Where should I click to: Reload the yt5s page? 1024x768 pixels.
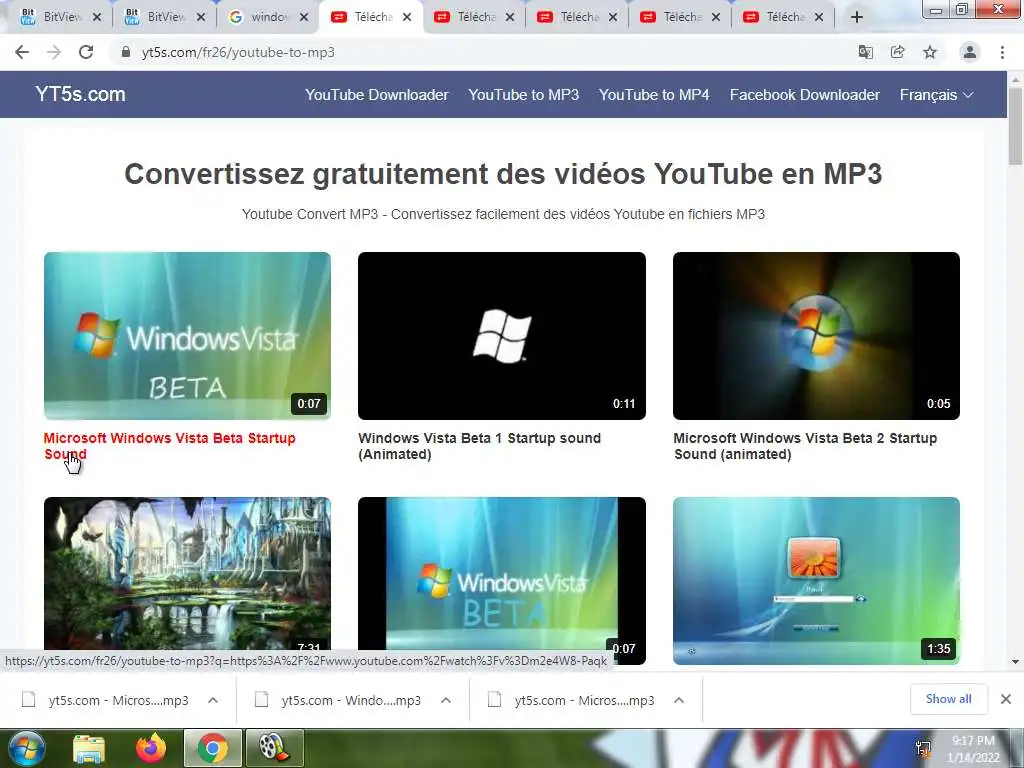(86, 52)
